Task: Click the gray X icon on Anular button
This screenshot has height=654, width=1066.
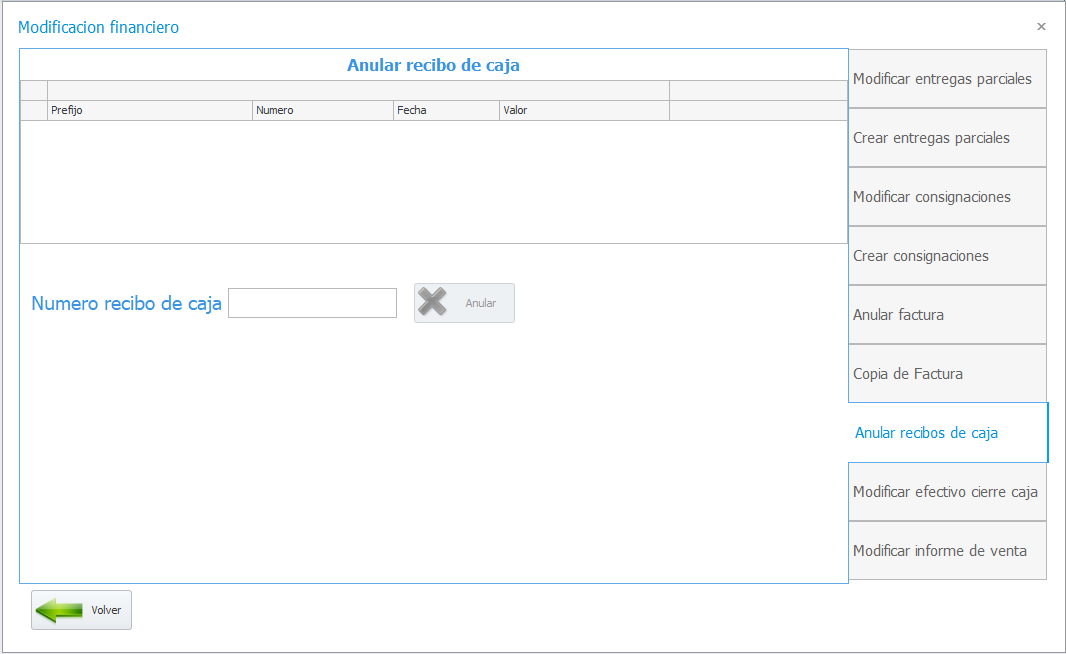Action: click(x=432, y=302)
